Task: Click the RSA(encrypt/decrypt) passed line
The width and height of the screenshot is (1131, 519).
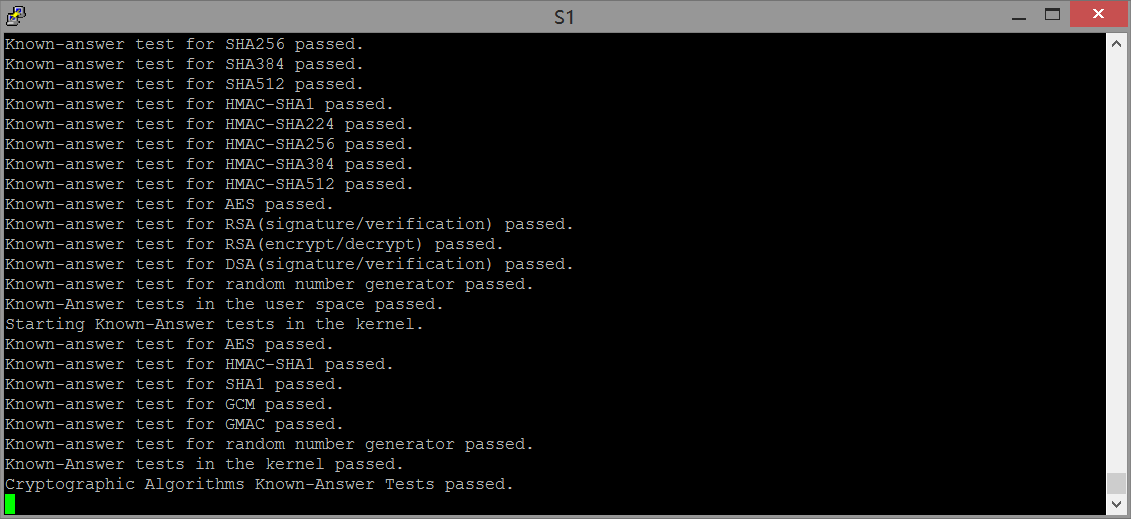Action: click(254, 244)
